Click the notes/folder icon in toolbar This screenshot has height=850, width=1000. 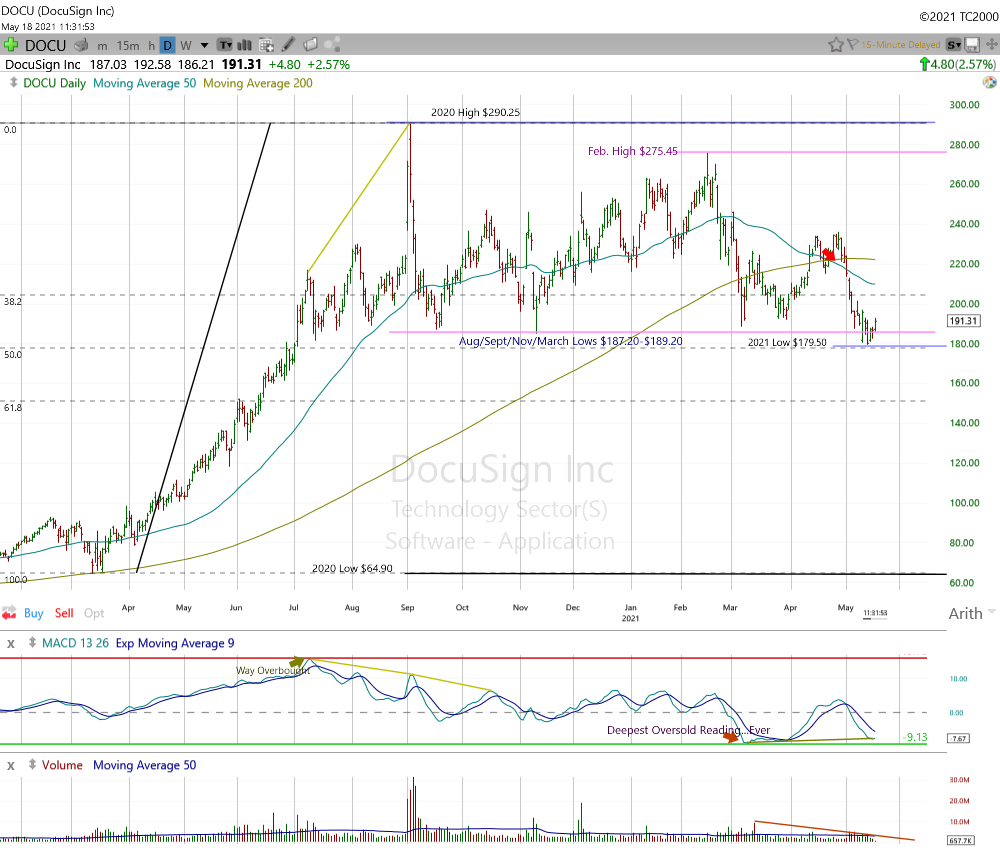point(311,45)
